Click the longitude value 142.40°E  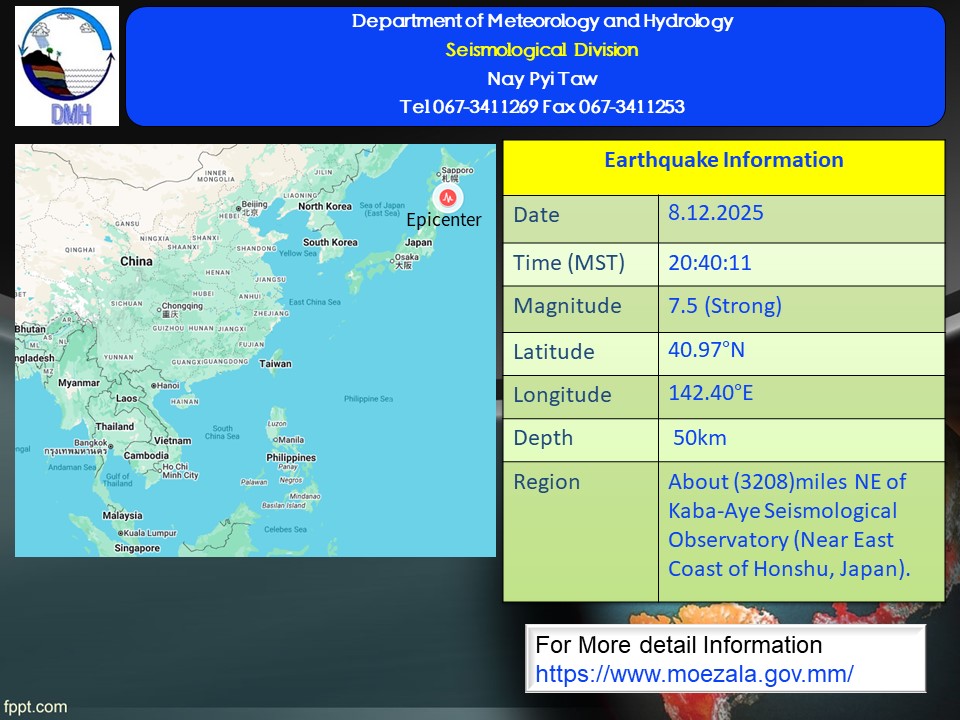[711, 393]
